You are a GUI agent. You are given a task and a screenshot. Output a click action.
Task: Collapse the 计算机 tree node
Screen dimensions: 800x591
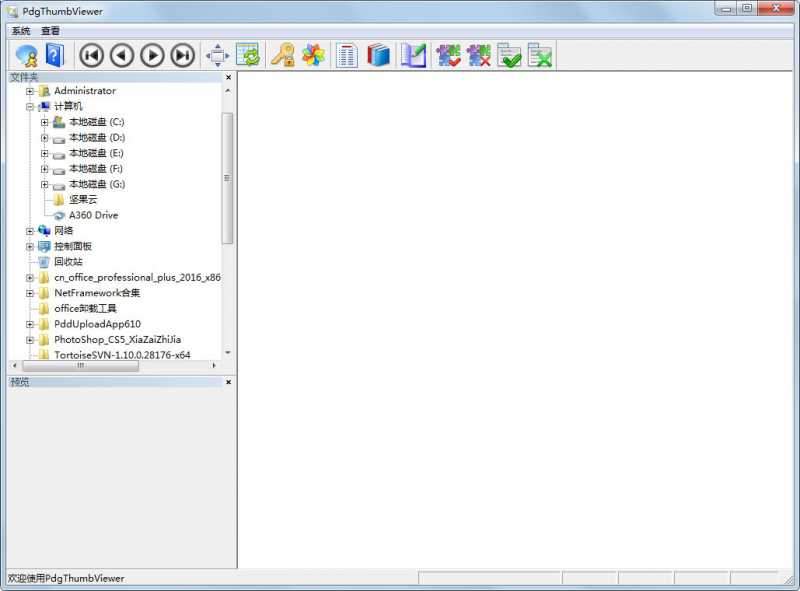pos(32,106)
